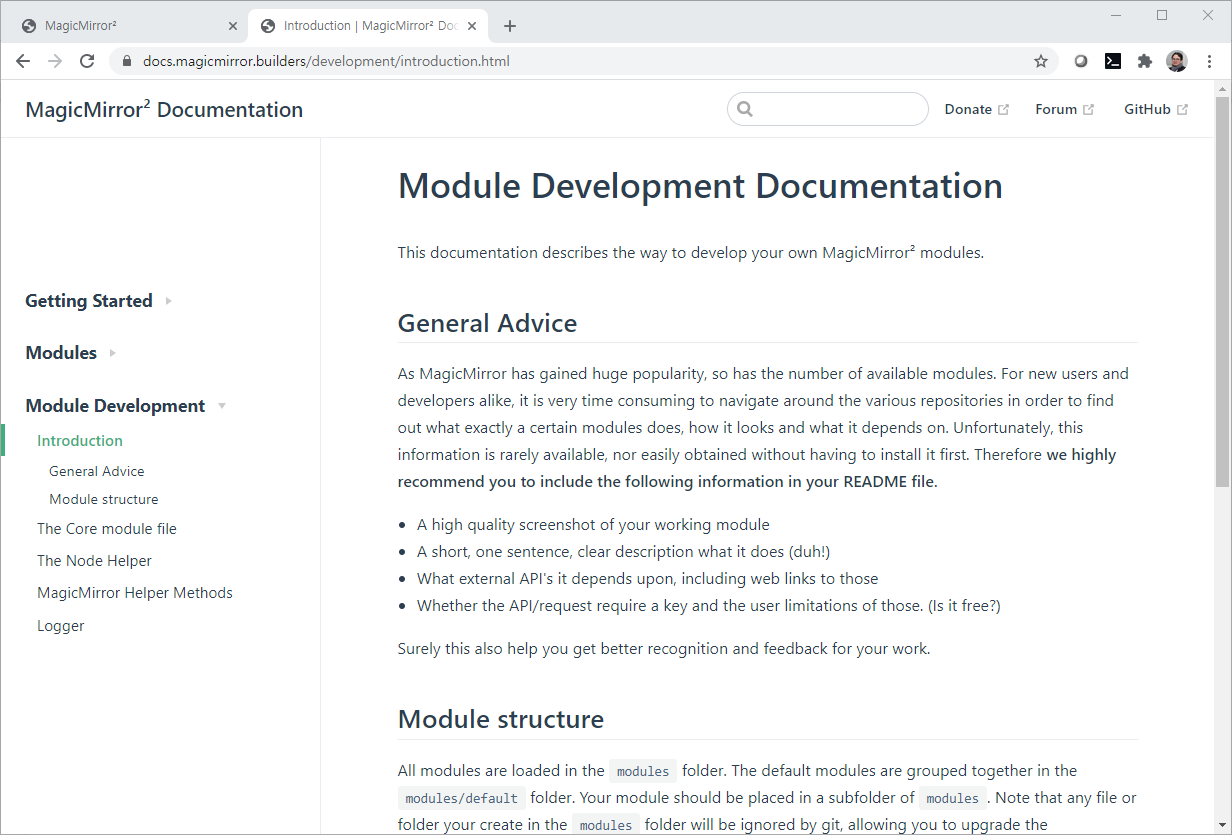Jump to Module structure in the sidebar

tap(104, 499)
